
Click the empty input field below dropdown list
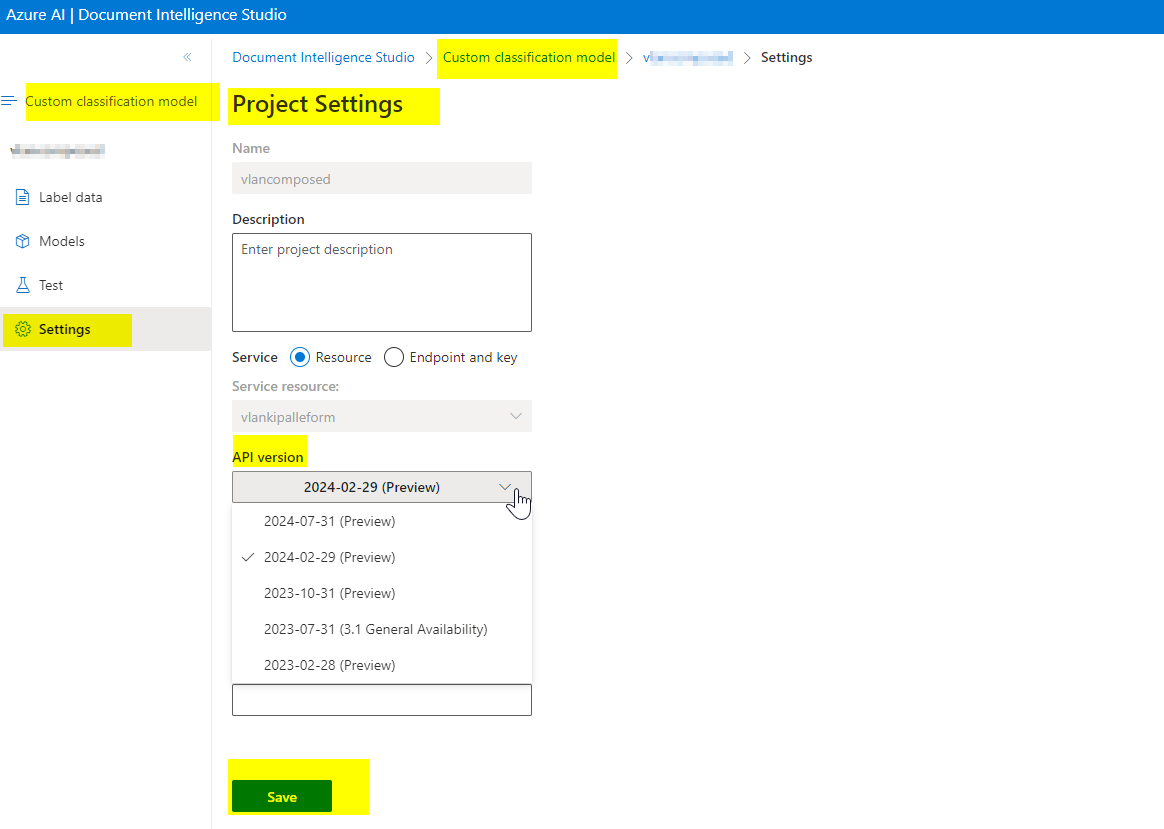pos(382,700)
